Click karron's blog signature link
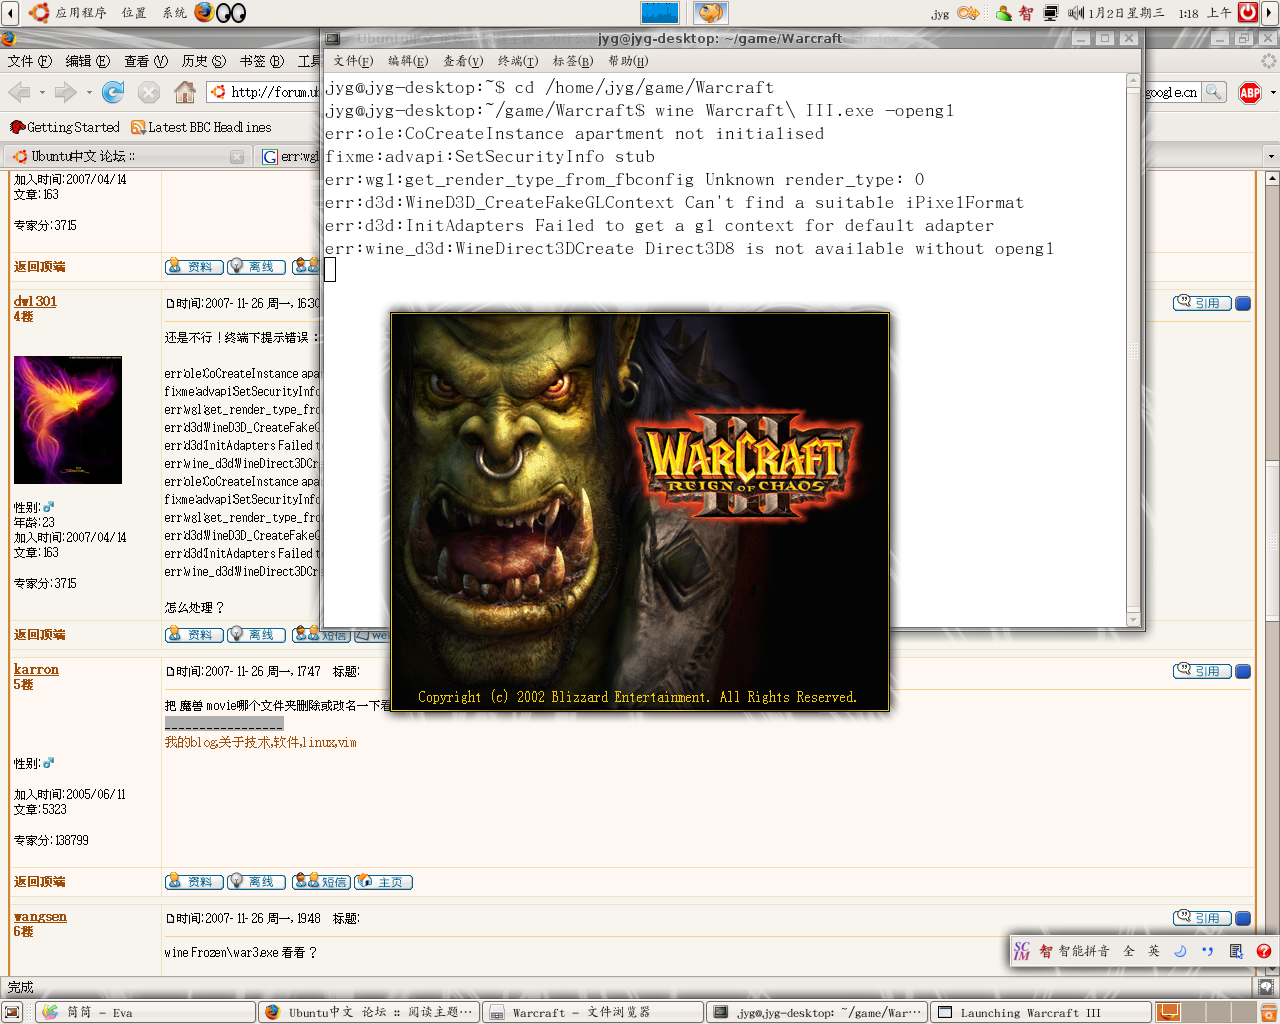 click(x=260, y=742)
